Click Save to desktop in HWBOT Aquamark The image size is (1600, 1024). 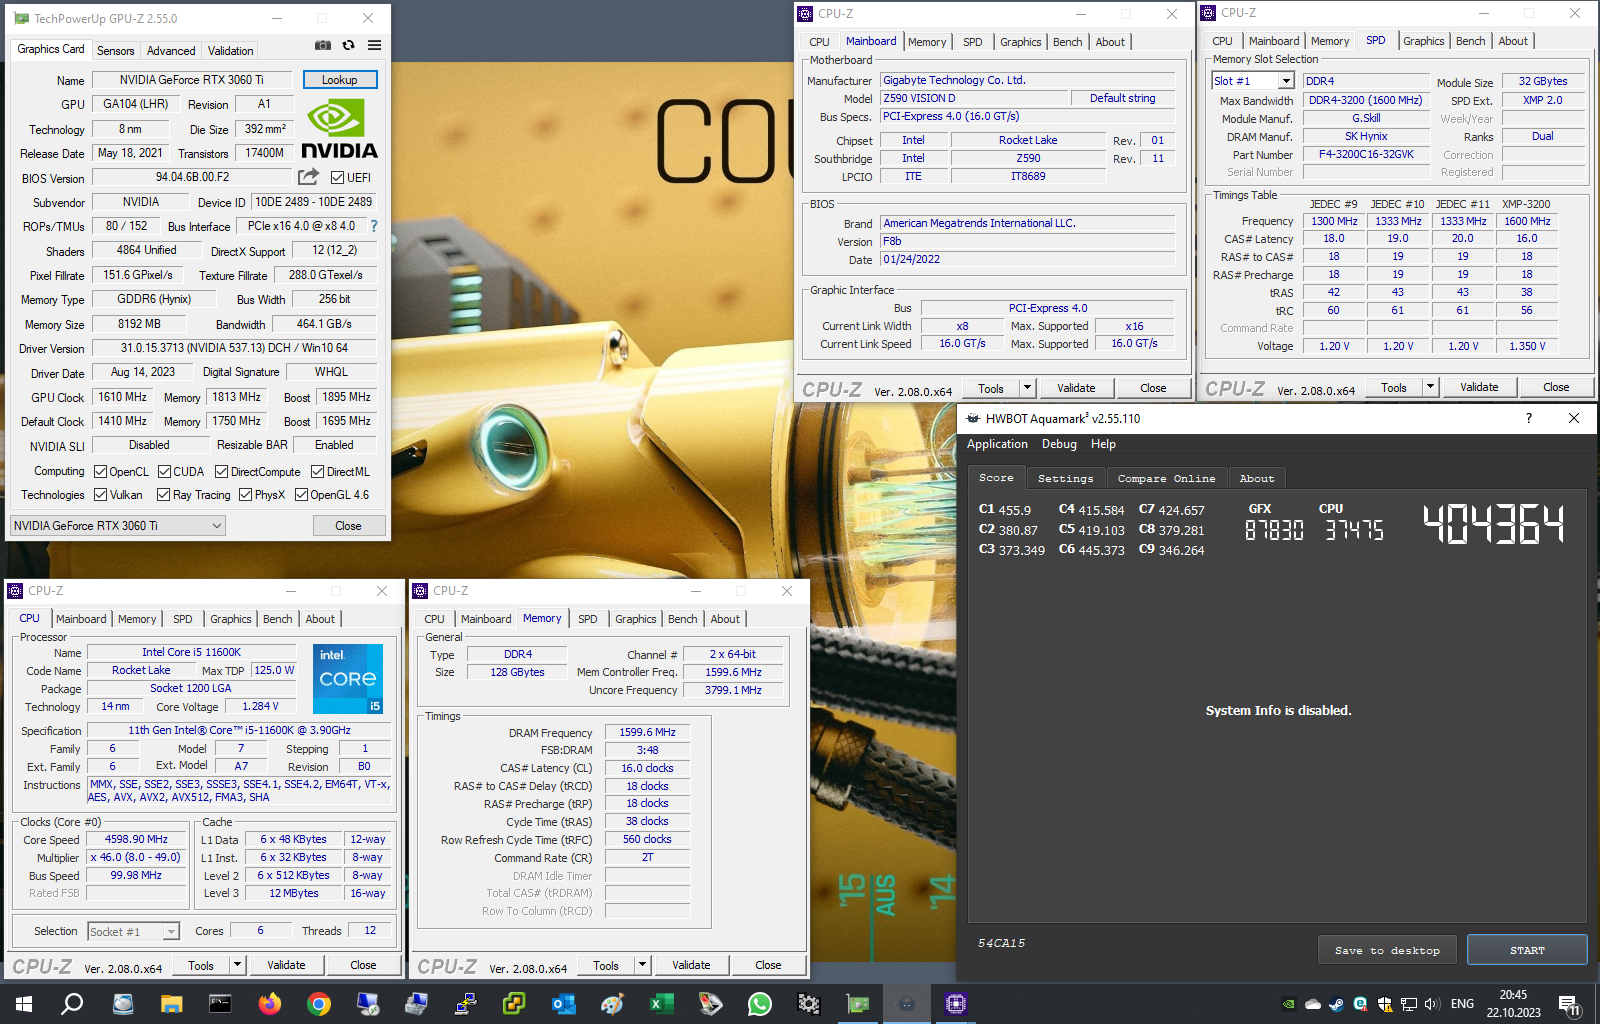[x=1387, y=950]
